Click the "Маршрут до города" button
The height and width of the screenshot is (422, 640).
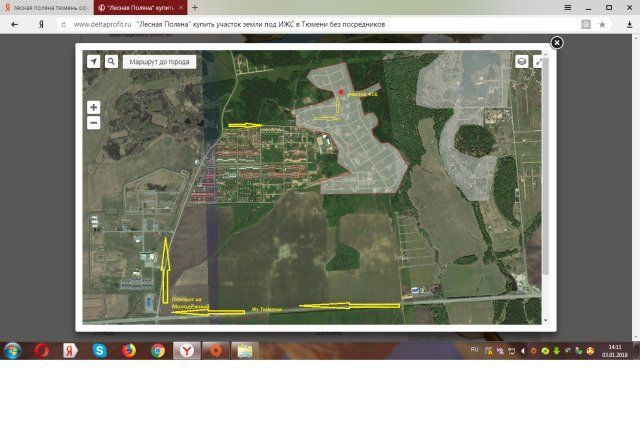point(159,62)
